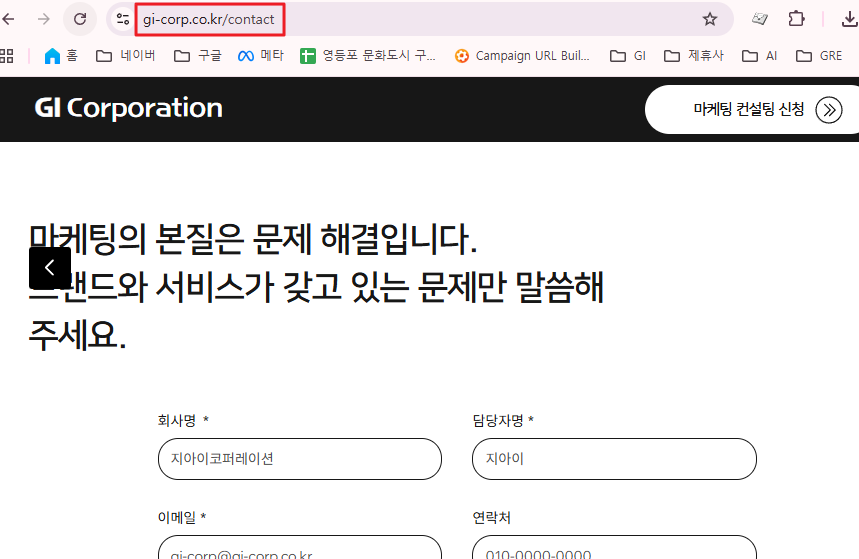This screenshot has height=559, width=859.
Task: Click the black left-arrow back button
Action: [50, 268]
